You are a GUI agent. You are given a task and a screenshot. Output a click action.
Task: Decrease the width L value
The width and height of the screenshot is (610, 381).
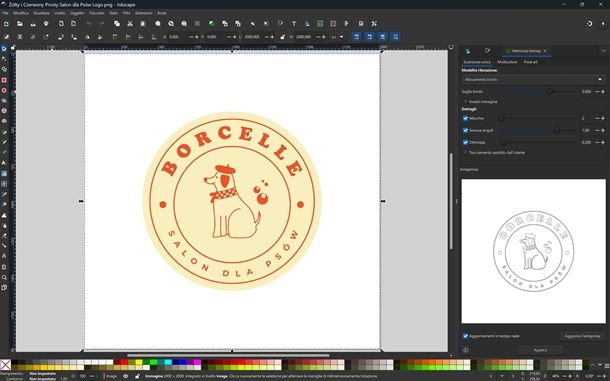tap(266, 37)
